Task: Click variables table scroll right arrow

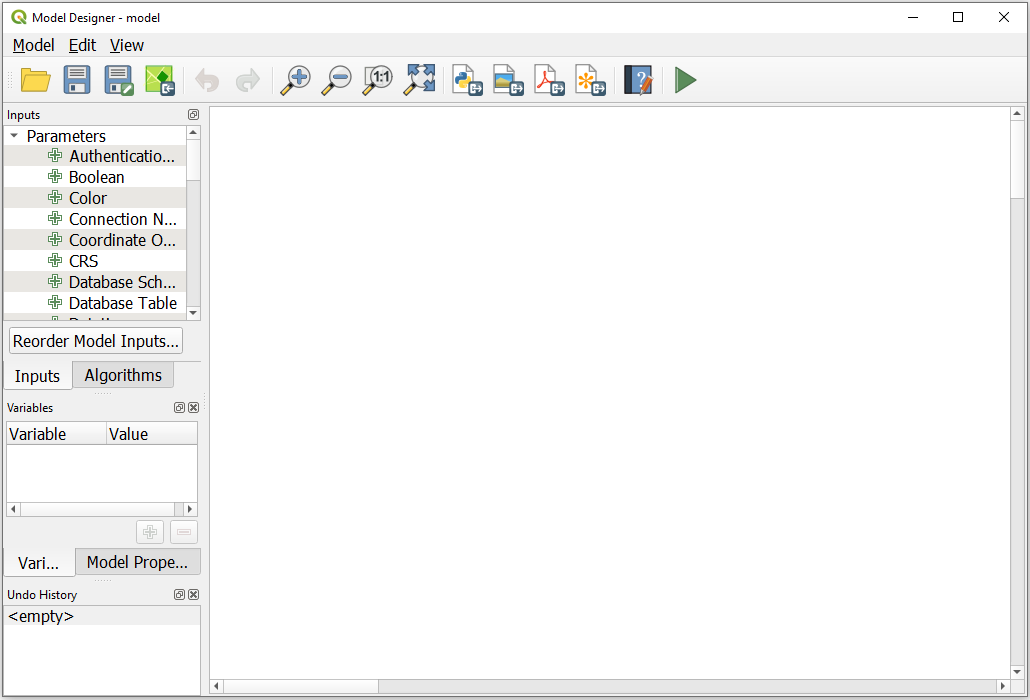Action: (190, 509)
